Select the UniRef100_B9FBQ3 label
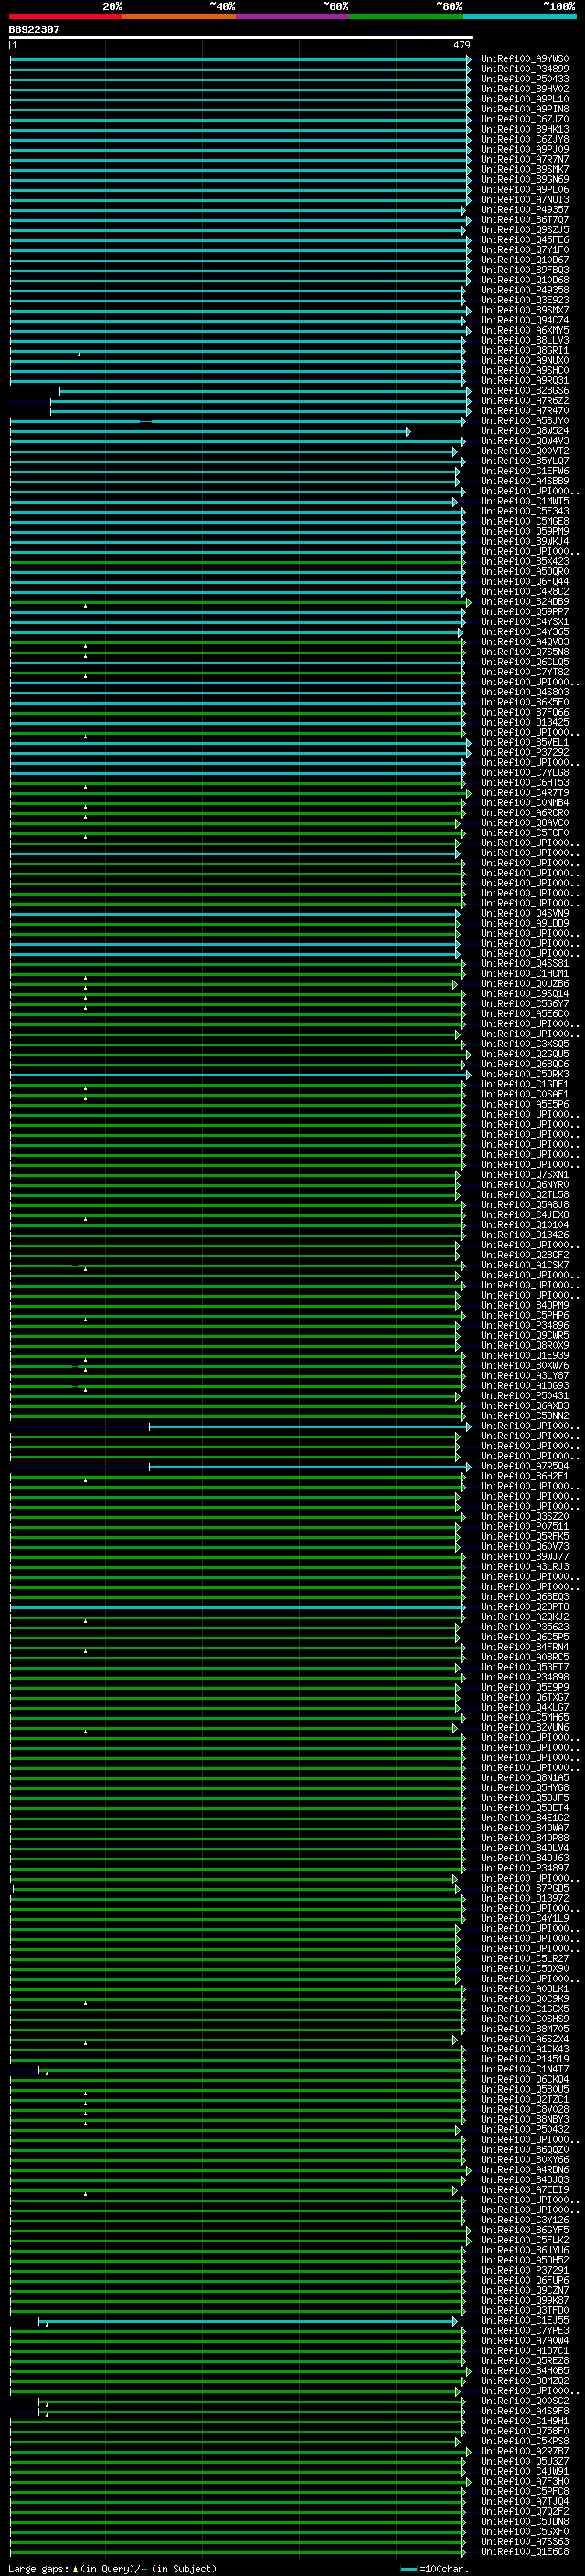Image resolution: width=585 pixels, height=2576 pixels. point(525,270)
